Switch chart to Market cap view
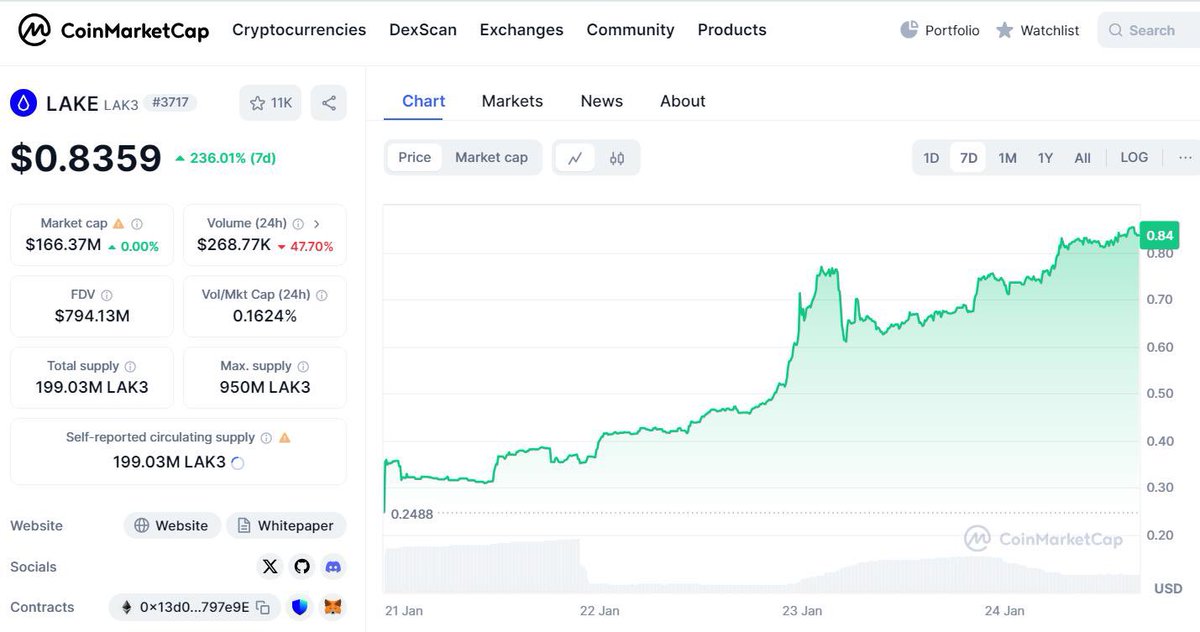Screen dimensions: 1200x632 tap(491, 157)
